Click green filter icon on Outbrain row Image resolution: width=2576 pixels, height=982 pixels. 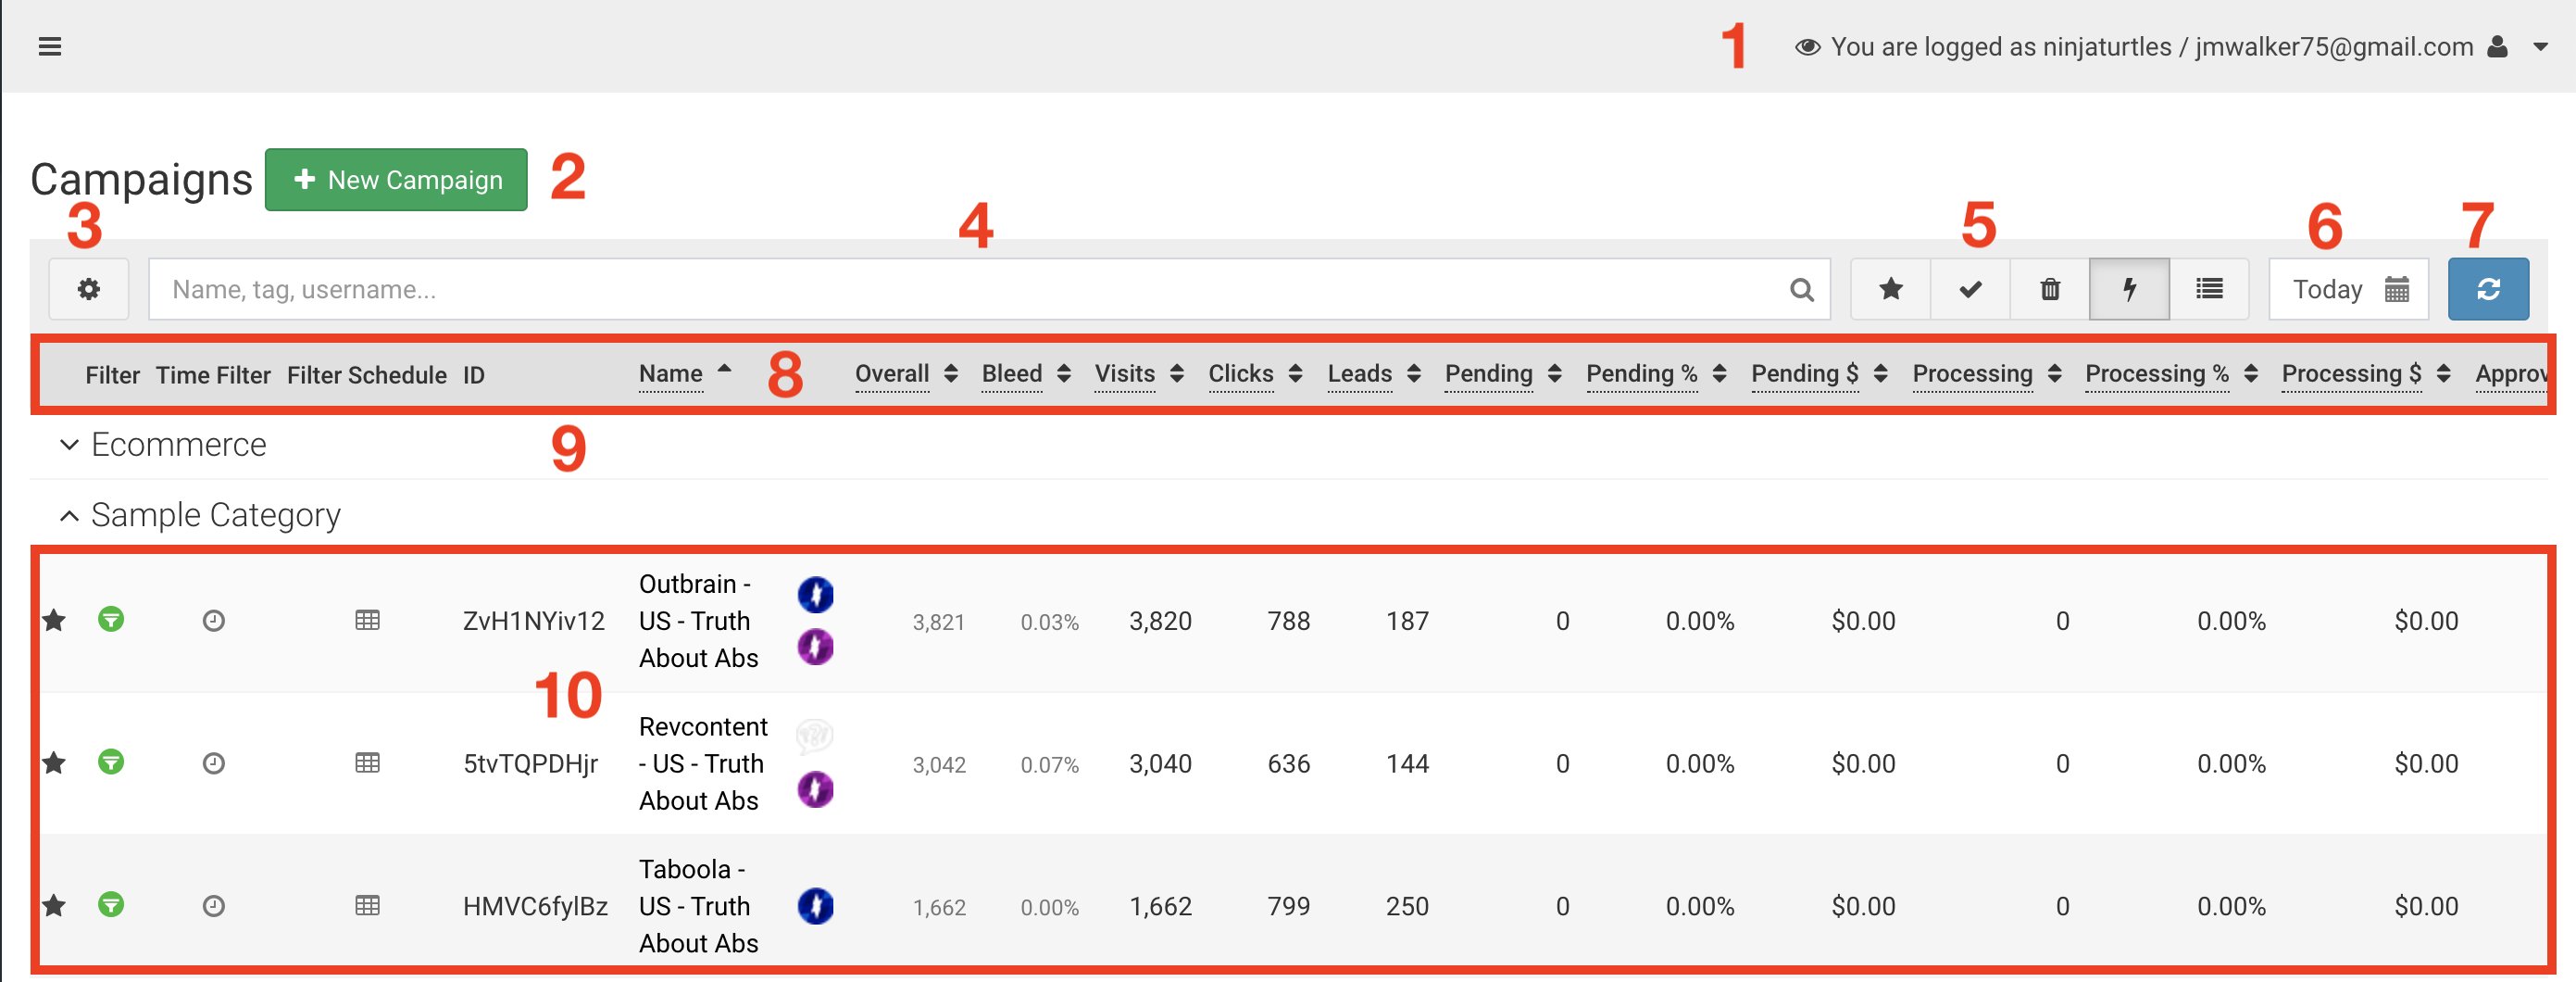(x=111, y=620)
